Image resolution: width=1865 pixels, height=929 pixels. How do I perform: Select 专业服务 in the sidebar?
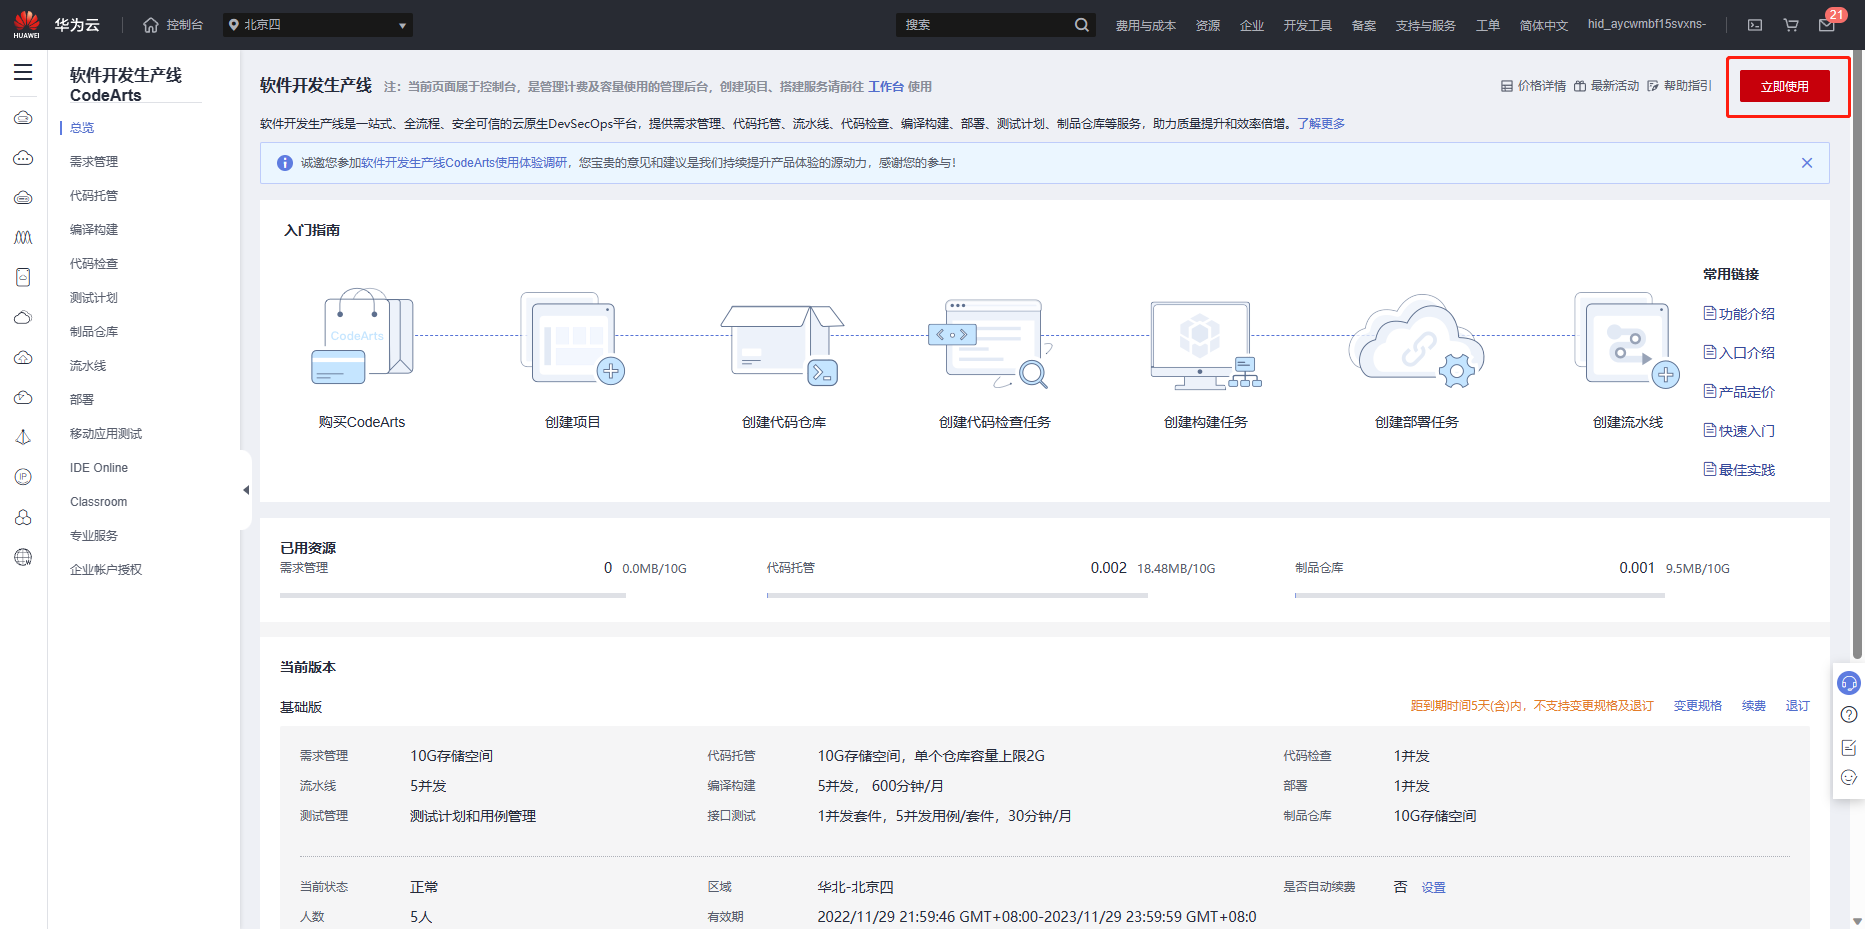click(x=94, y=536)
